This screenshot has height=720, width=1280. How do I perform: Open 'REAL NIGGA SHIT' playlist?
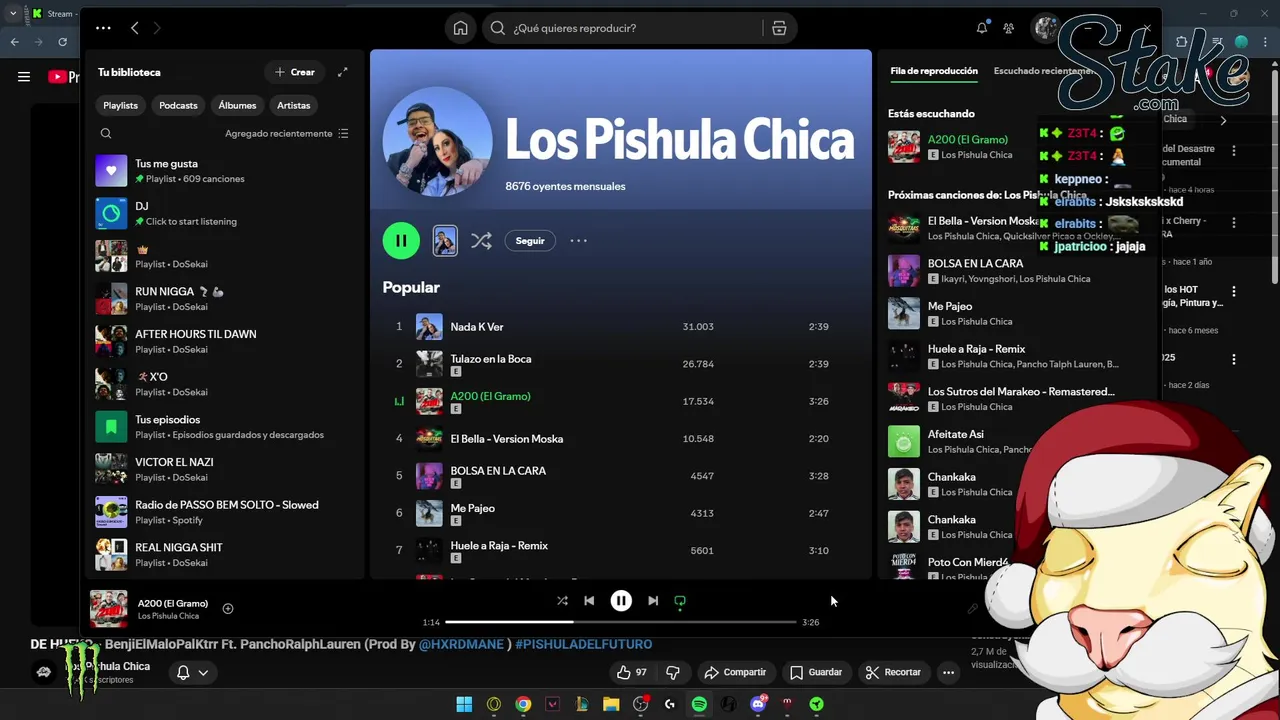click(224, 555)
